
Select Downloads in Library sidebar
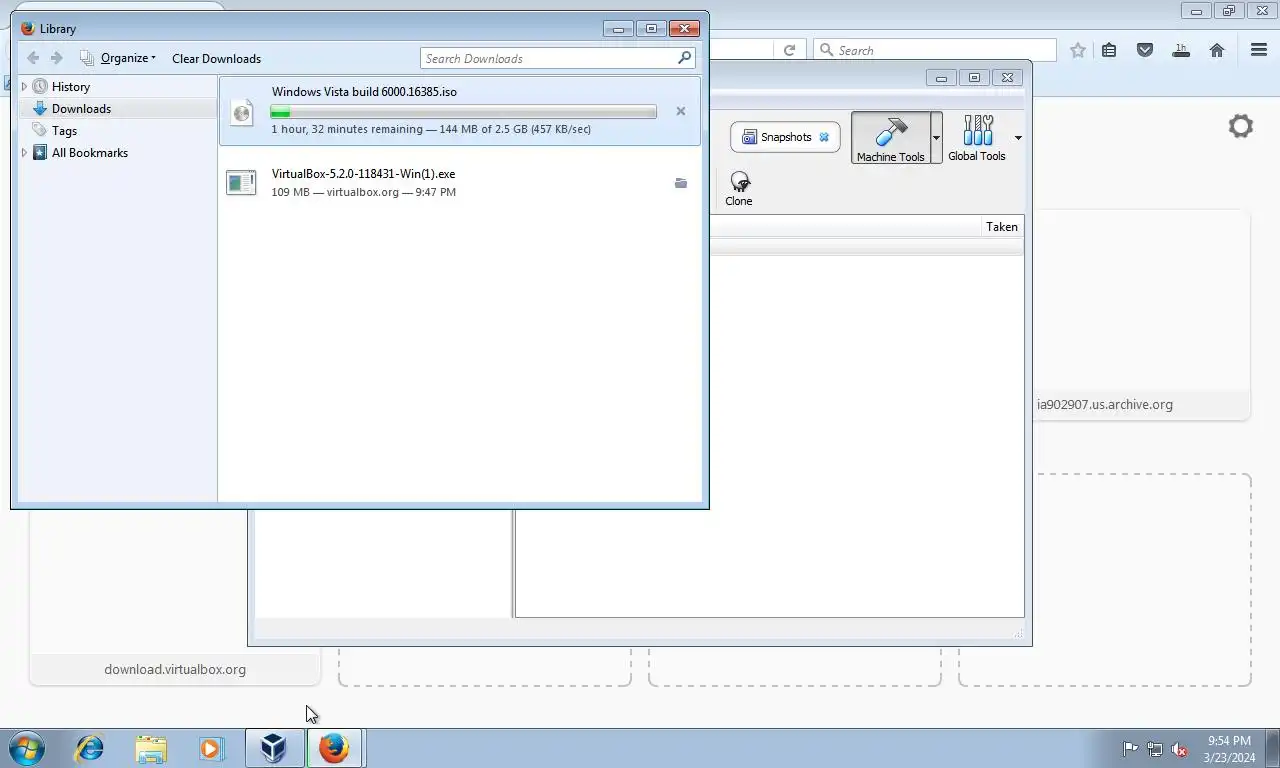(81, 109)
